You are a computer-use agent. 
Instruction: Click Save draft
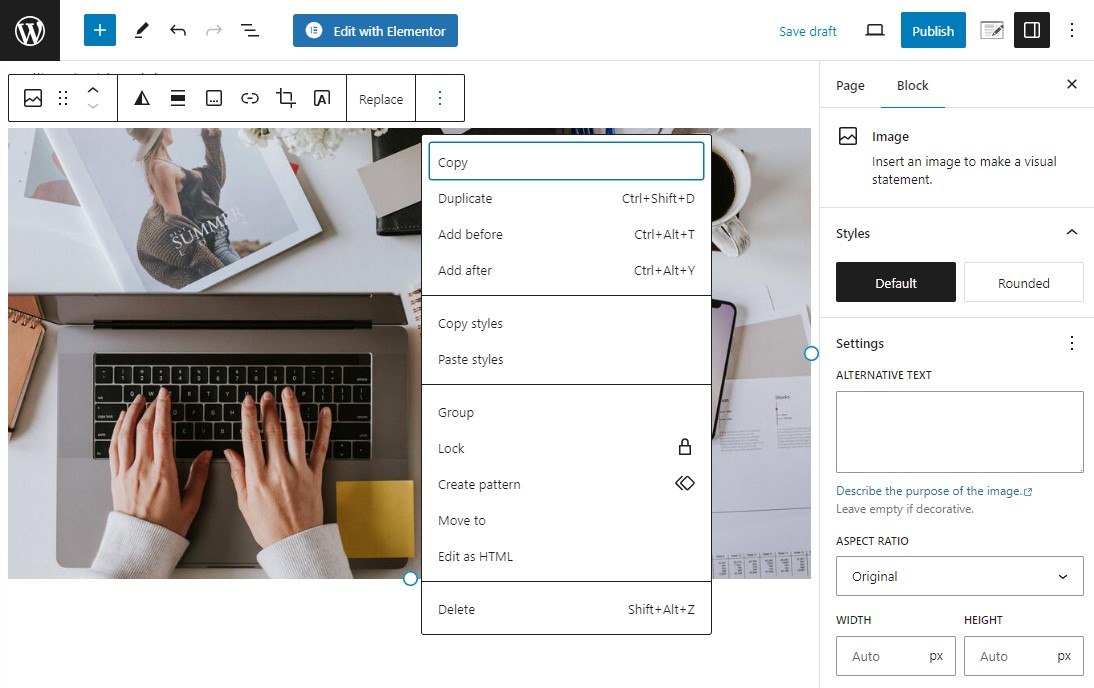click(807, 31)
